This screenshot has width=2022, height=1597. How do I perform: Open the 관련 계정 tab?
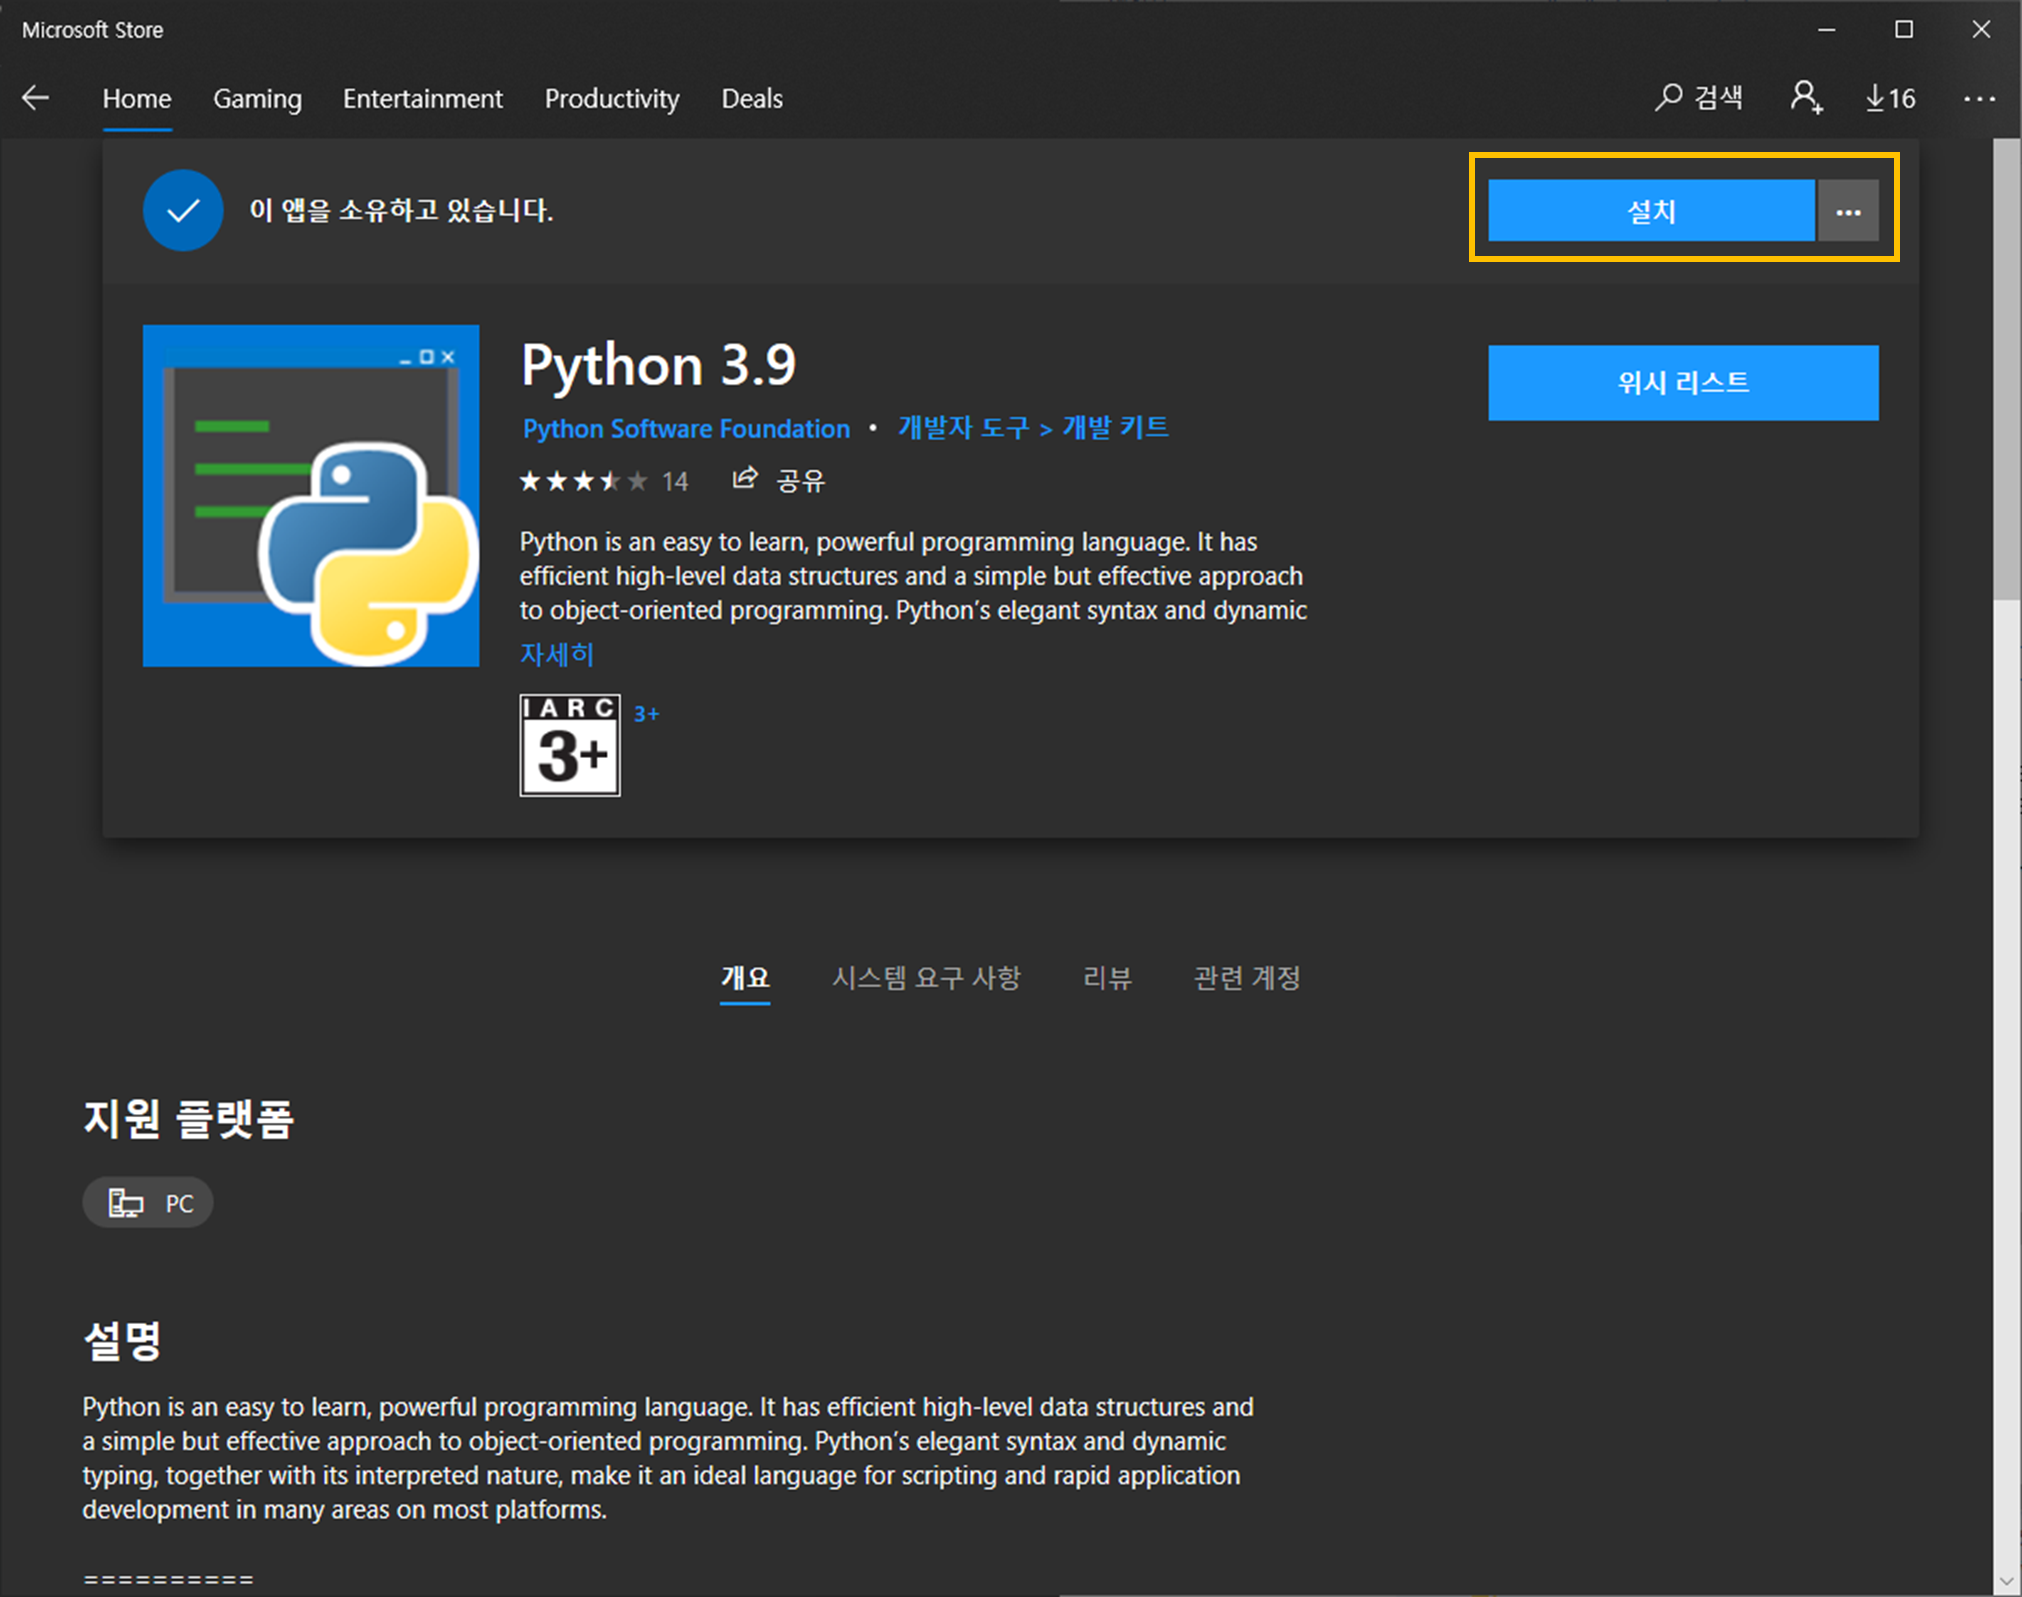(1247, 977)
